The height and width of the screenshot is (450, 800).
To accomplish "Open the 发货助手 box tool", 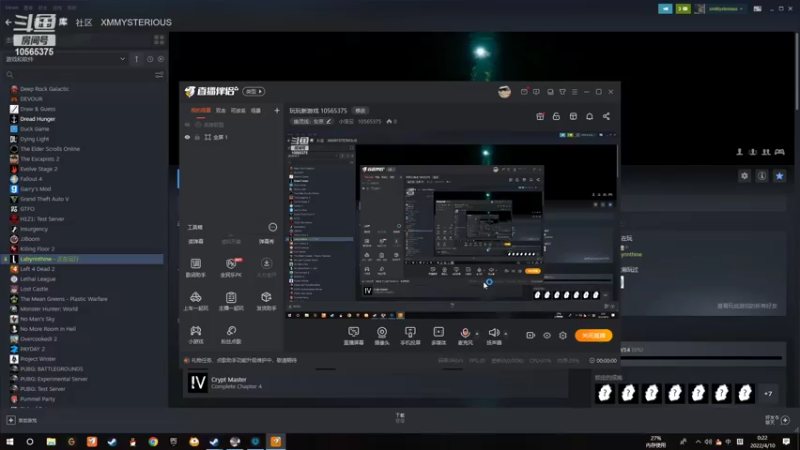I will (x=266, y=301).
